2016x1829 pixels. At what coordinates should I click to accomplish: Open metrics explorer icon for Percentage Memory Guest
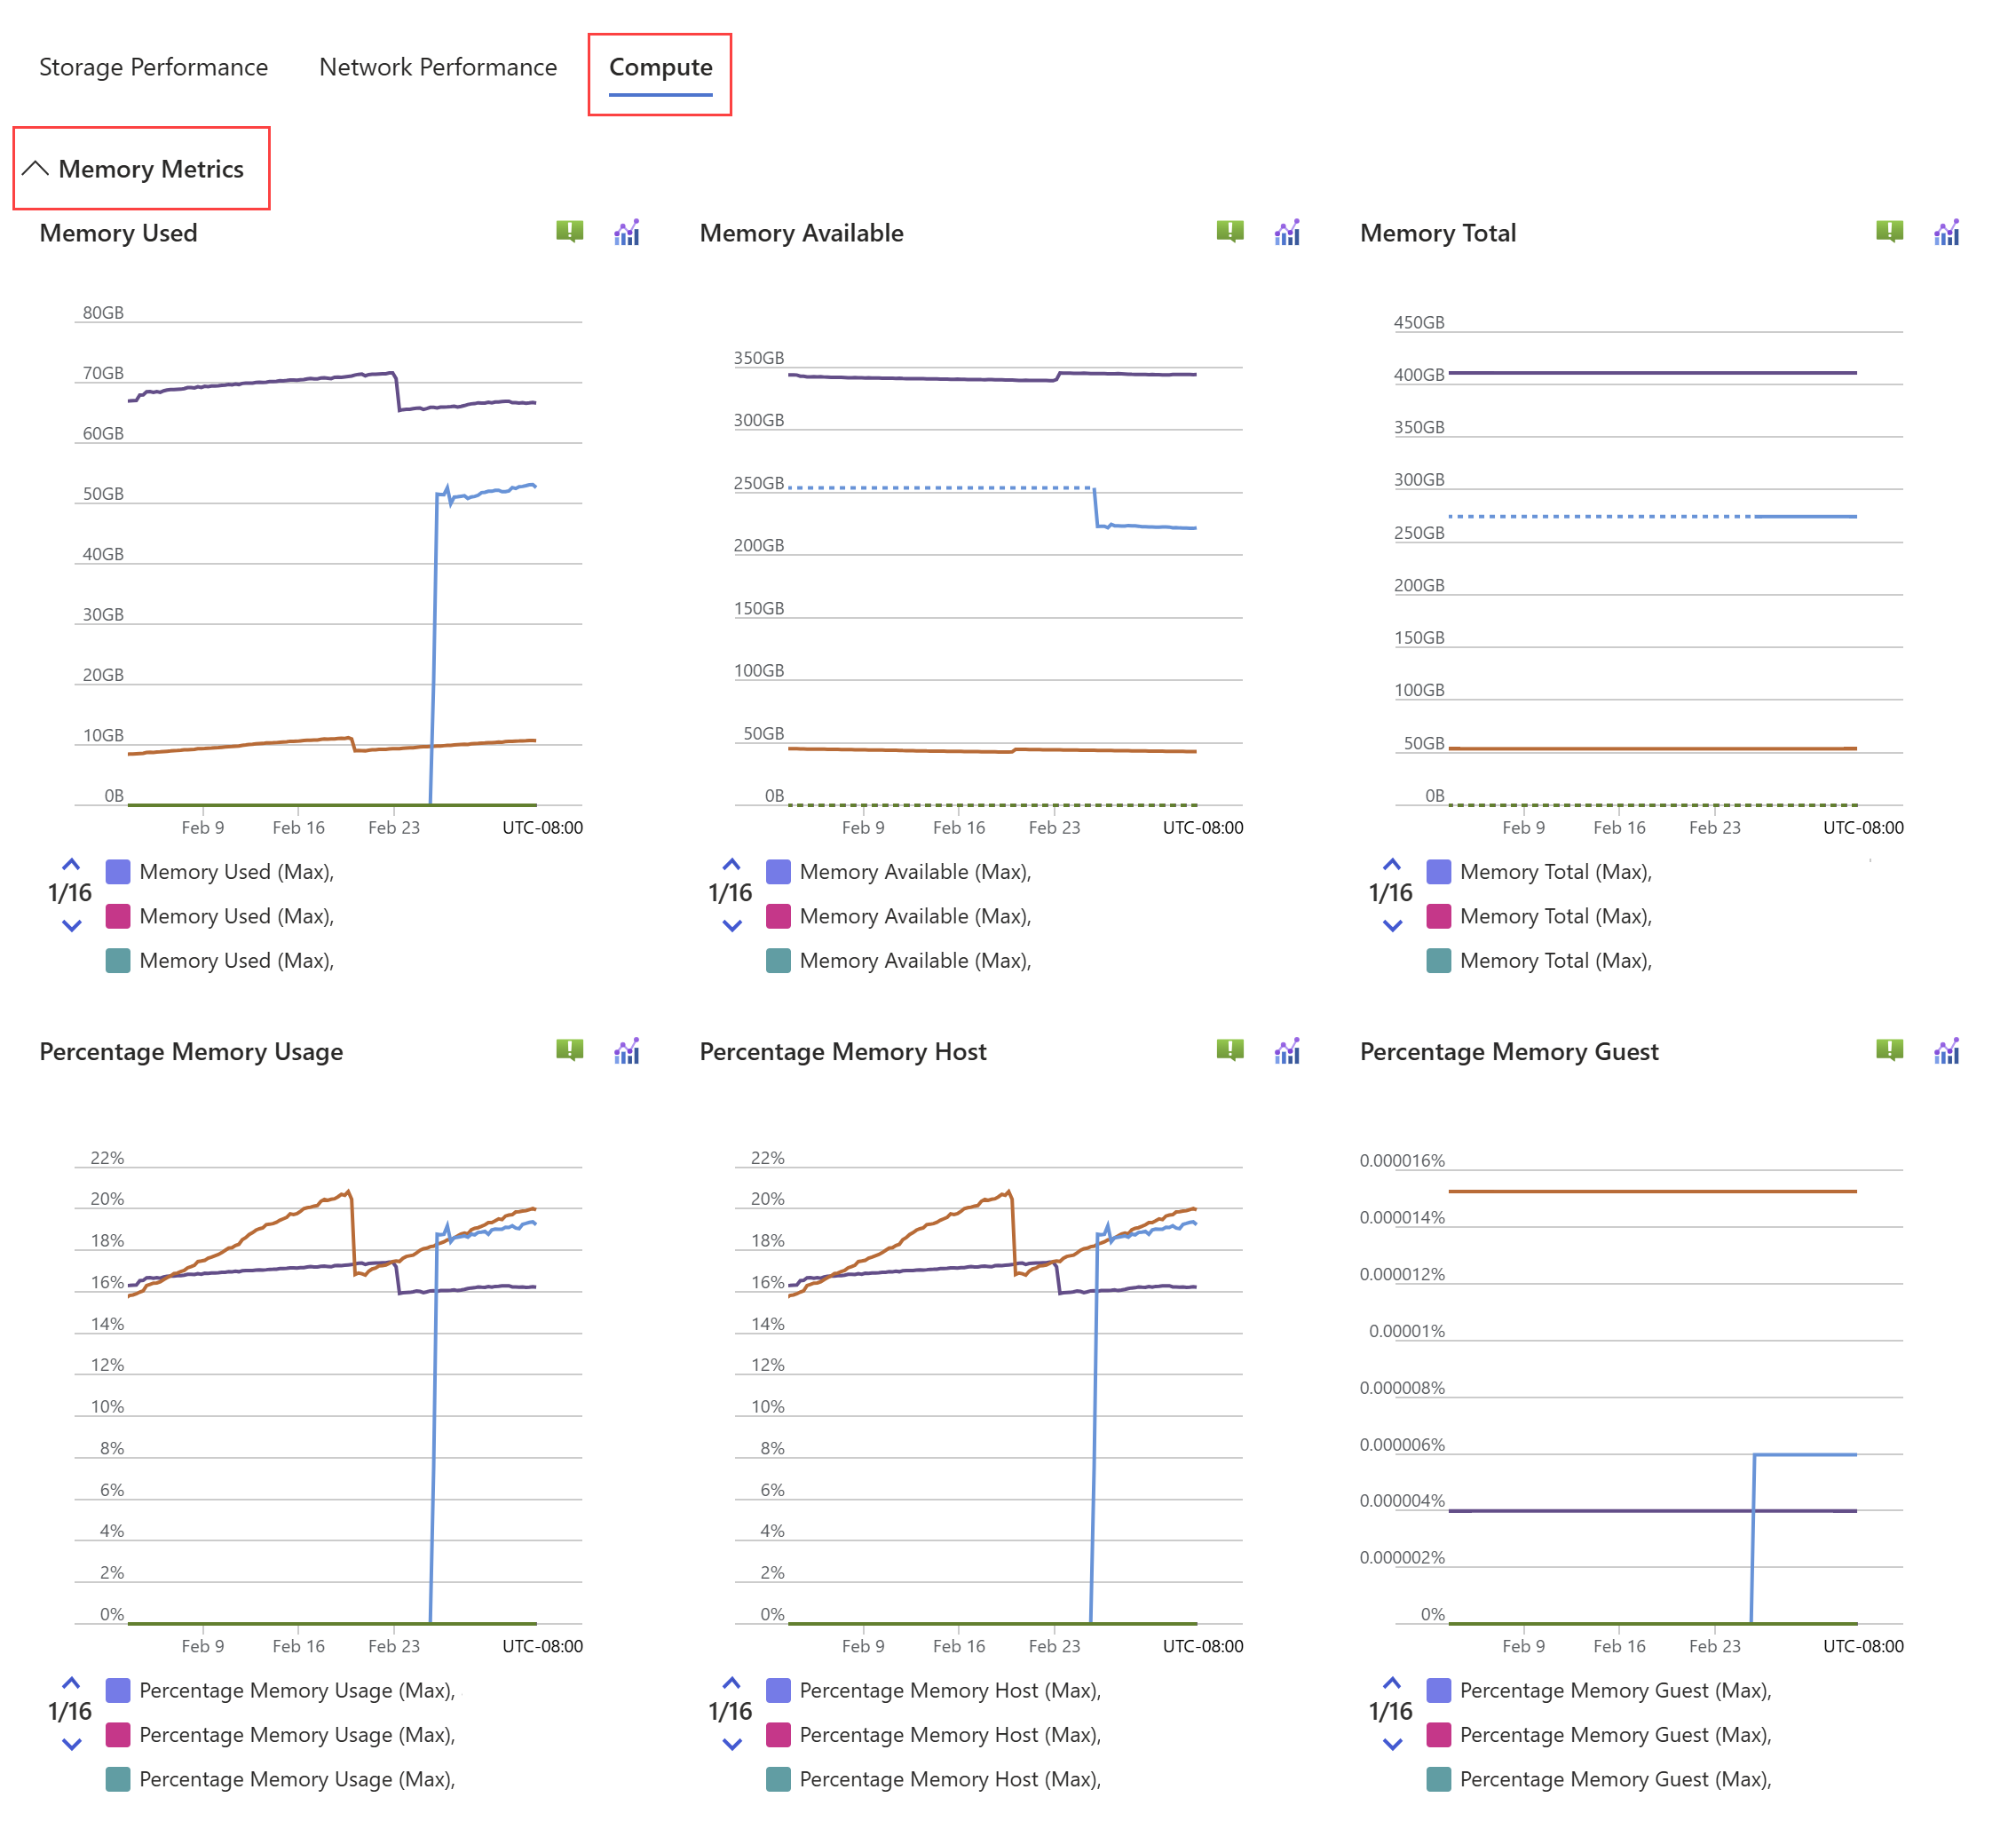pos(1946,1051)
